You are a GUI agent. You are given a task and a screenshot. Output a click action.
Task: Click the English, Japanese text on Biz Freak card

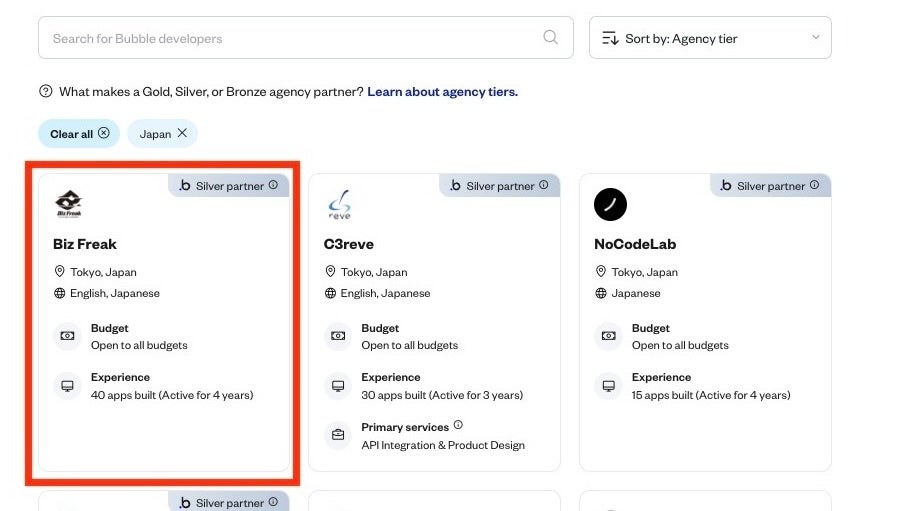coord(115,293)
